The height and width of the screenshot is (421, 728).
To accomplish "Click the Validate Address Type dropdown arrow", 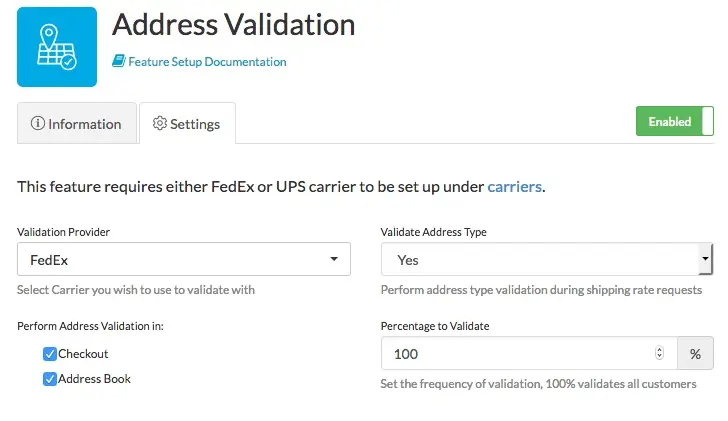I will coord(705,259).
